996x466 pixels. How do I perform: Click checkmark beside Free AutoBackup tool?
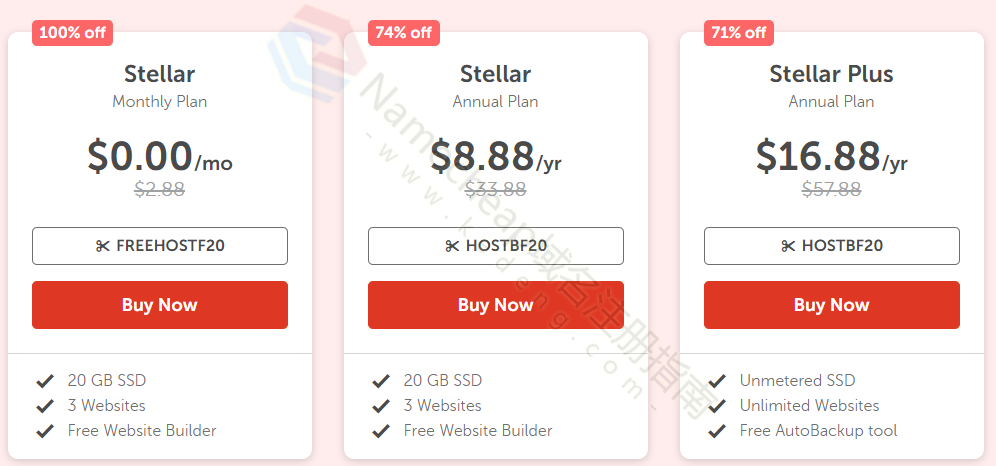[716, 431]
